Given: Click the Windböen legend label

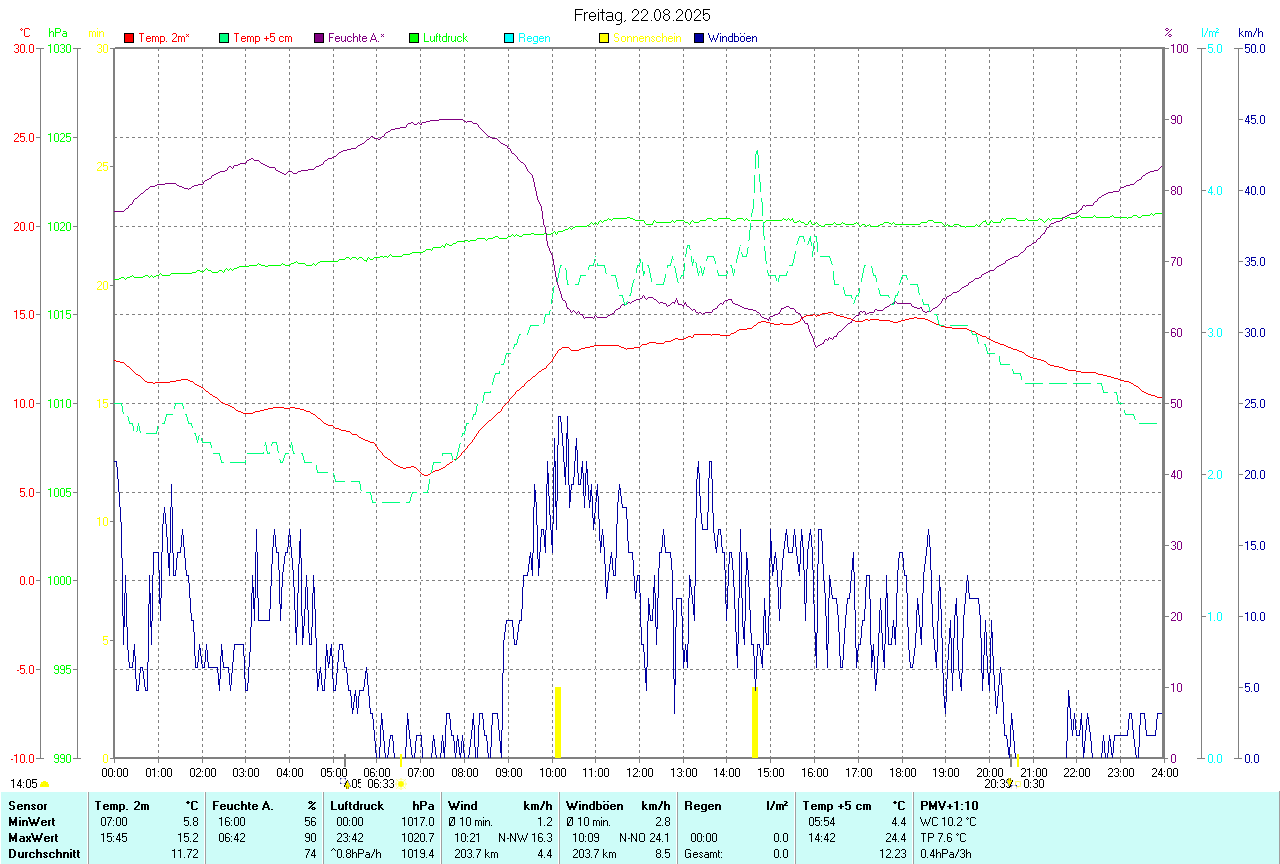Looking at the screenshot, I should click(732, 38).
